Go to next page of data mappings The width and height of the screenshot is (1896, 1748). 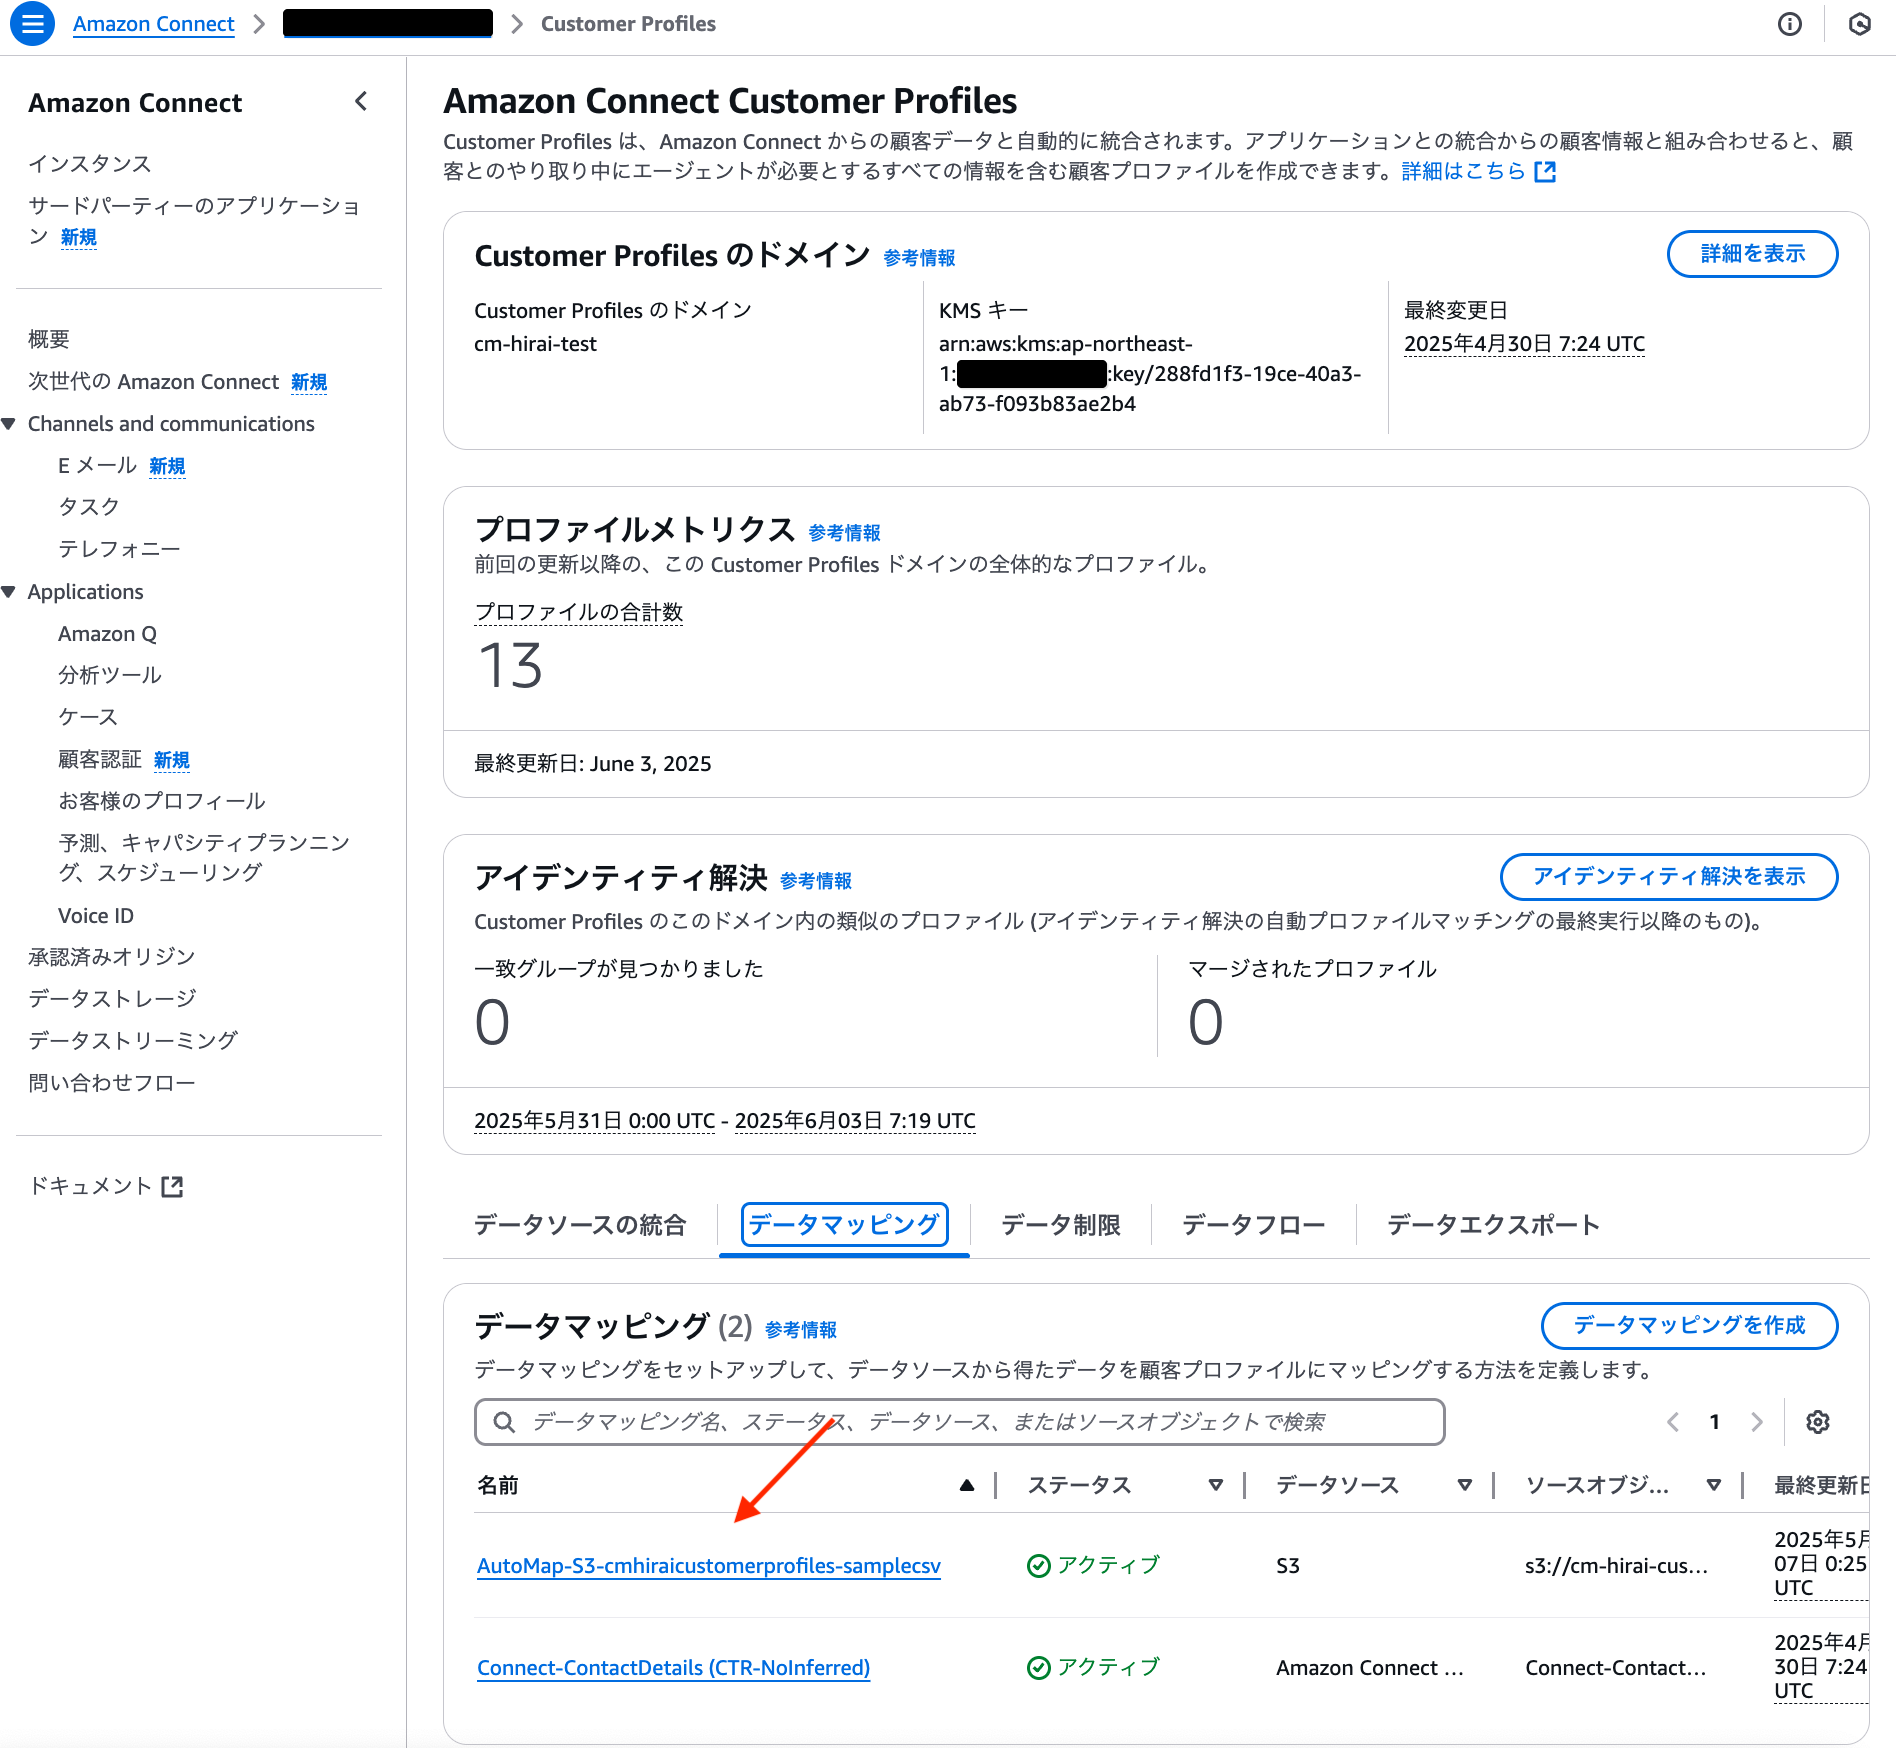[x=1757, y=1422]
